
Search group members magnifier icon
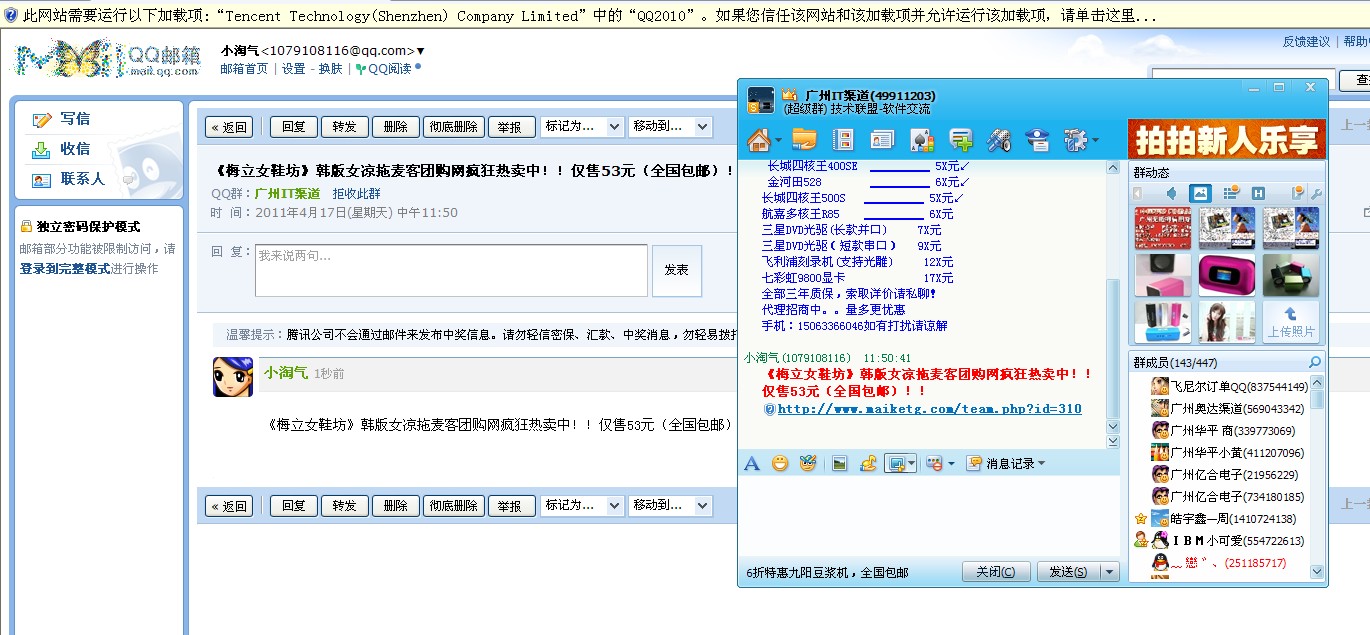1315,362
